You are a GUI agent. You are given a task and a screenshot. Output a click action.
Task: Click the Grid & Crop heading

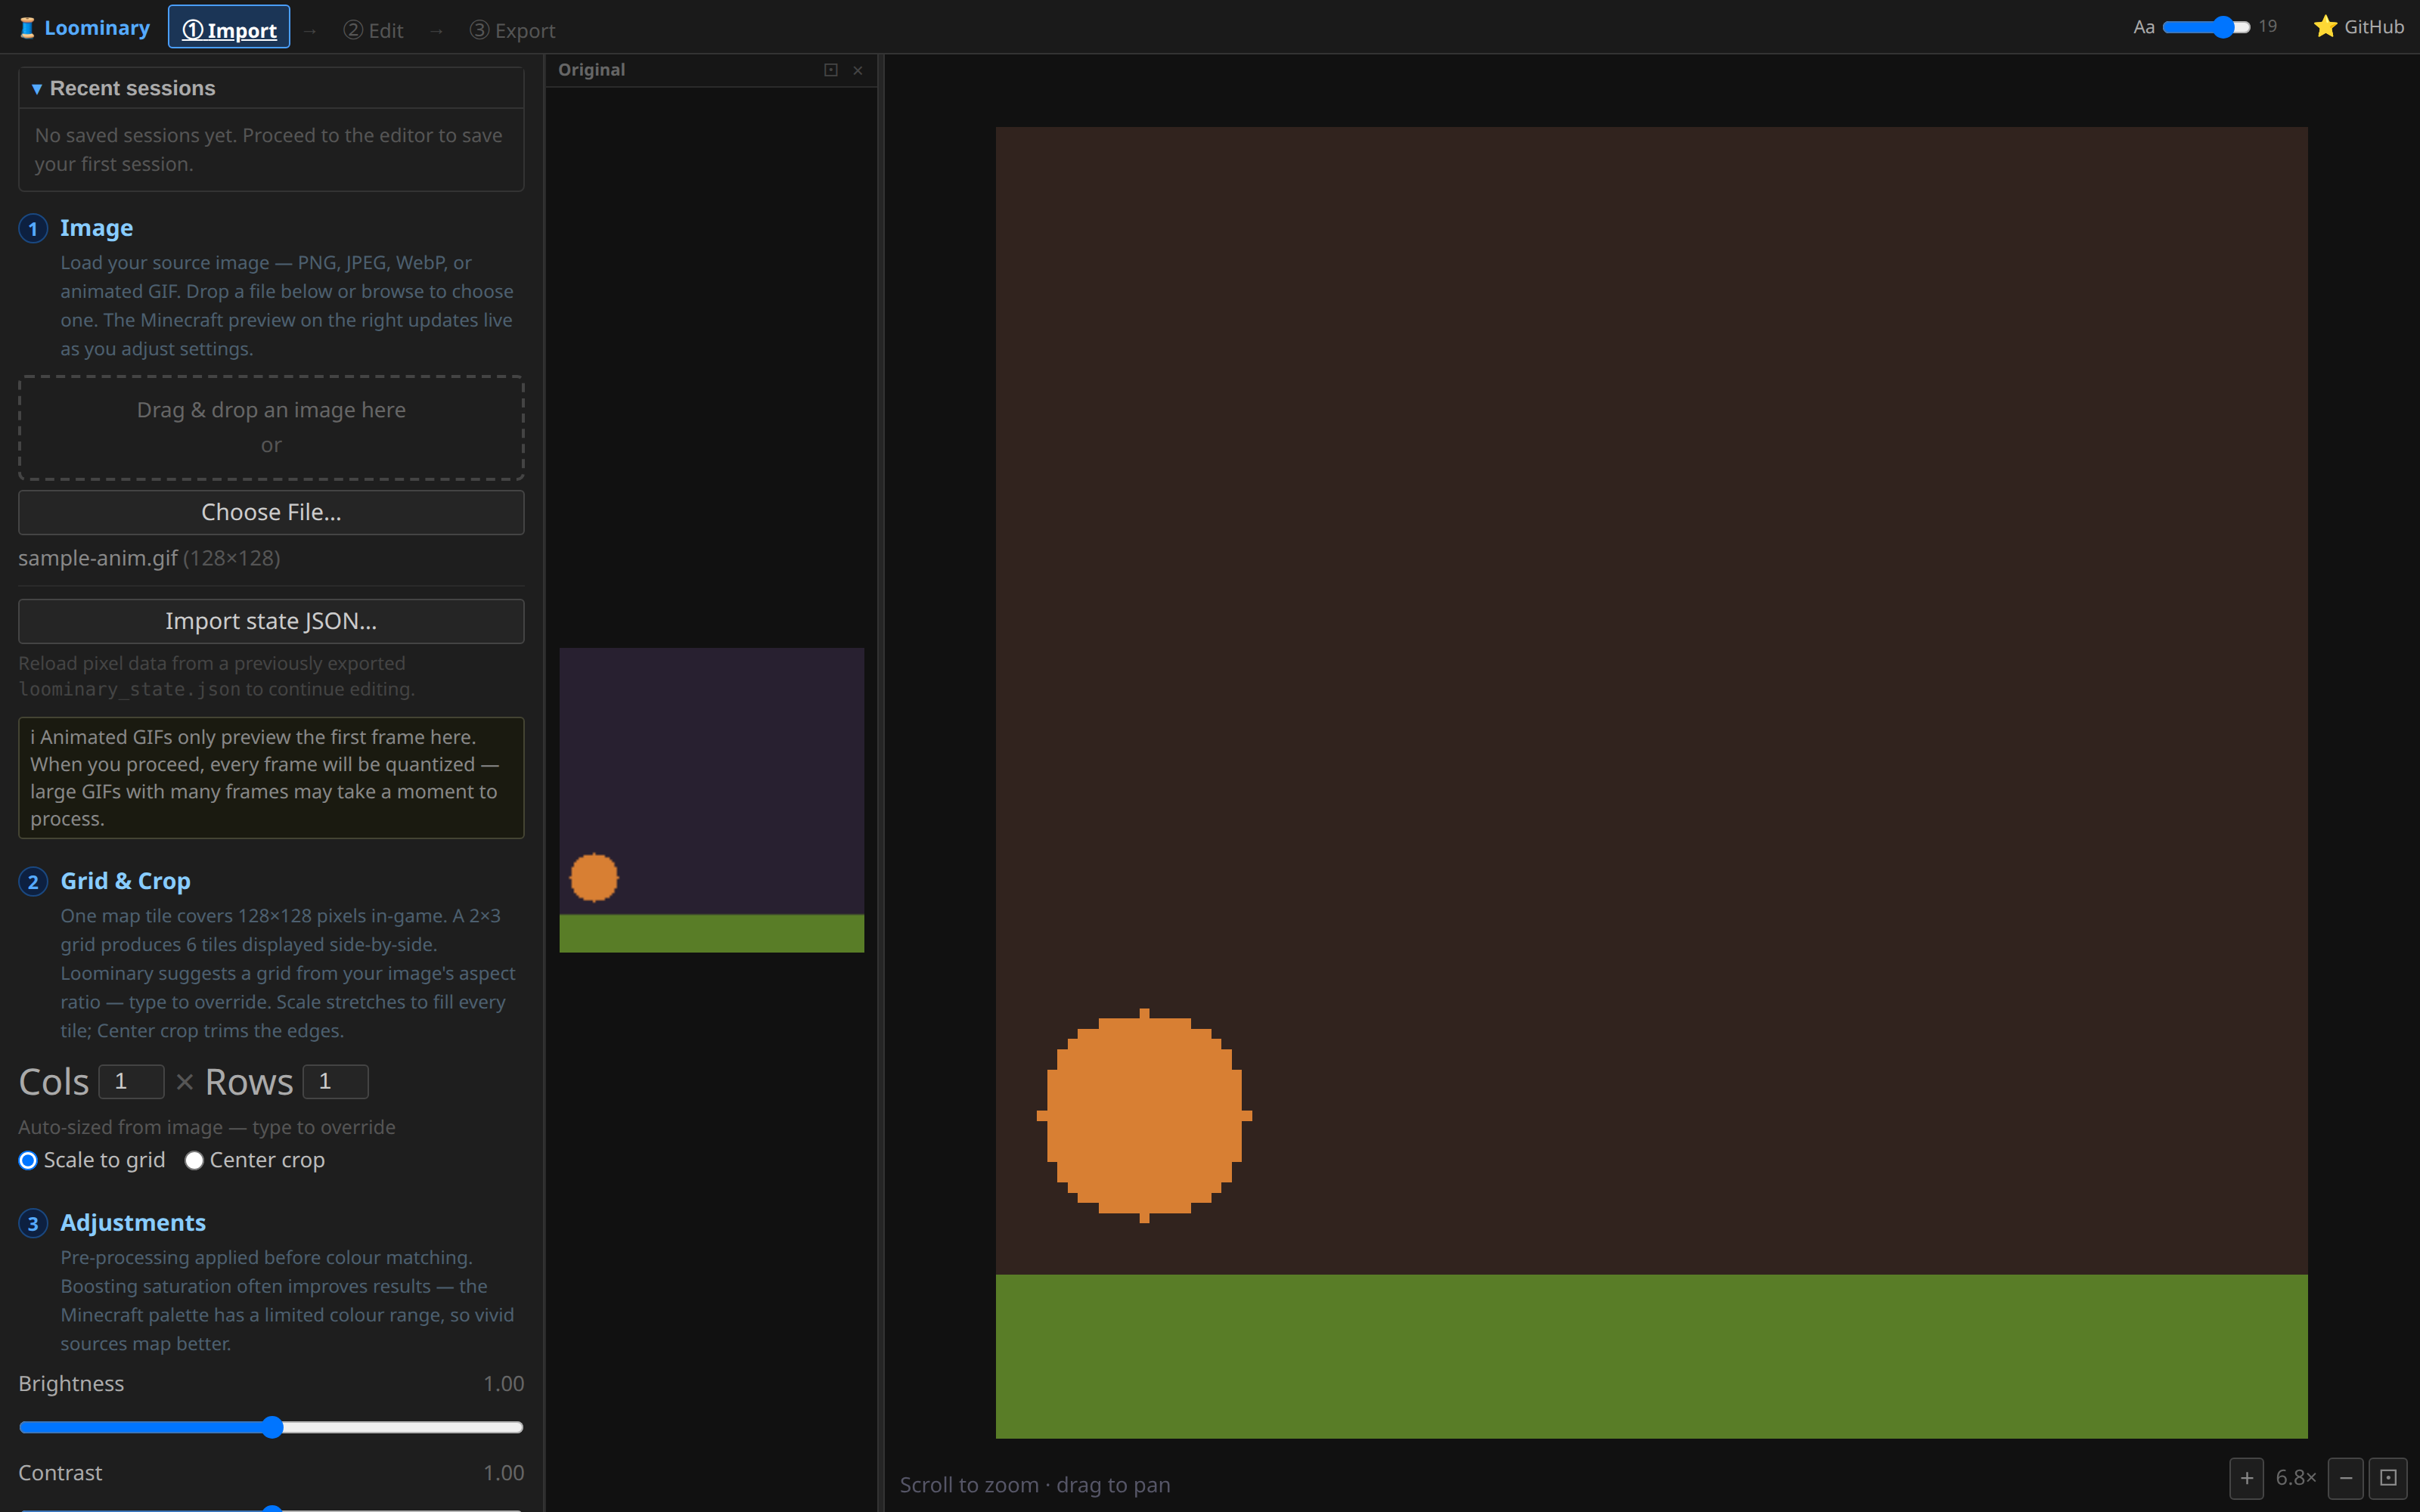coord(125,881)
